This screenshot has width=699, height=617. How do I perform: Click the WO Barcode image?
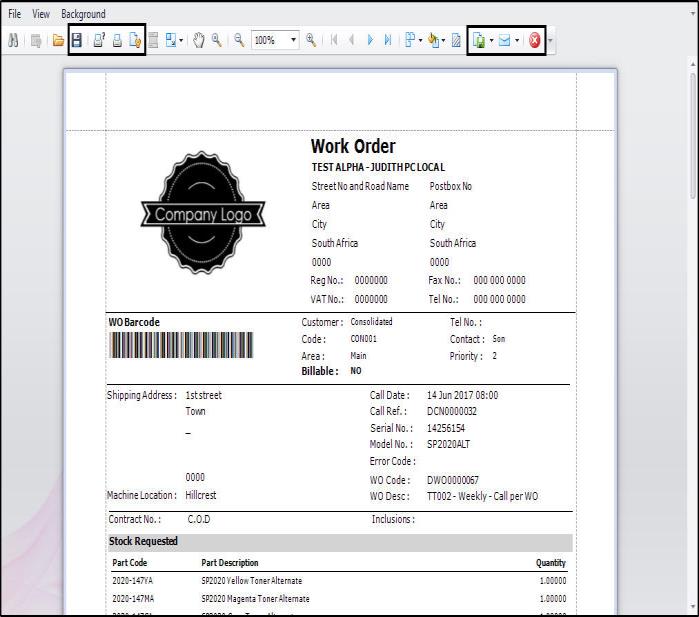click(181, 345)
